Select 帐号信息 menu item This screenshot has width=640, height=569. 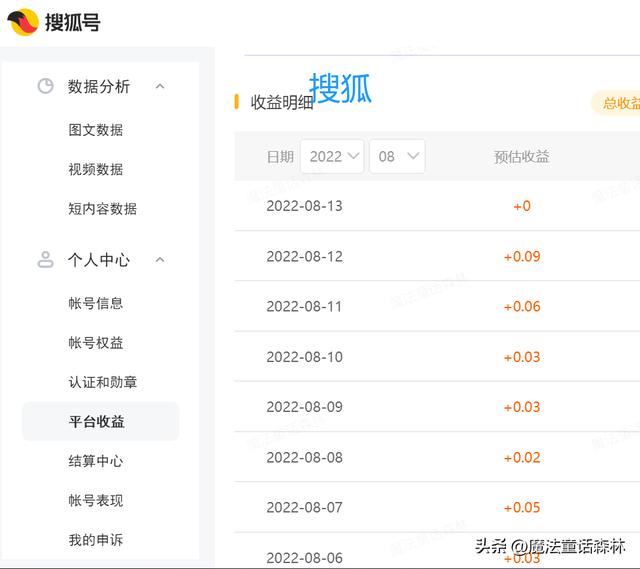click(96, 303)
